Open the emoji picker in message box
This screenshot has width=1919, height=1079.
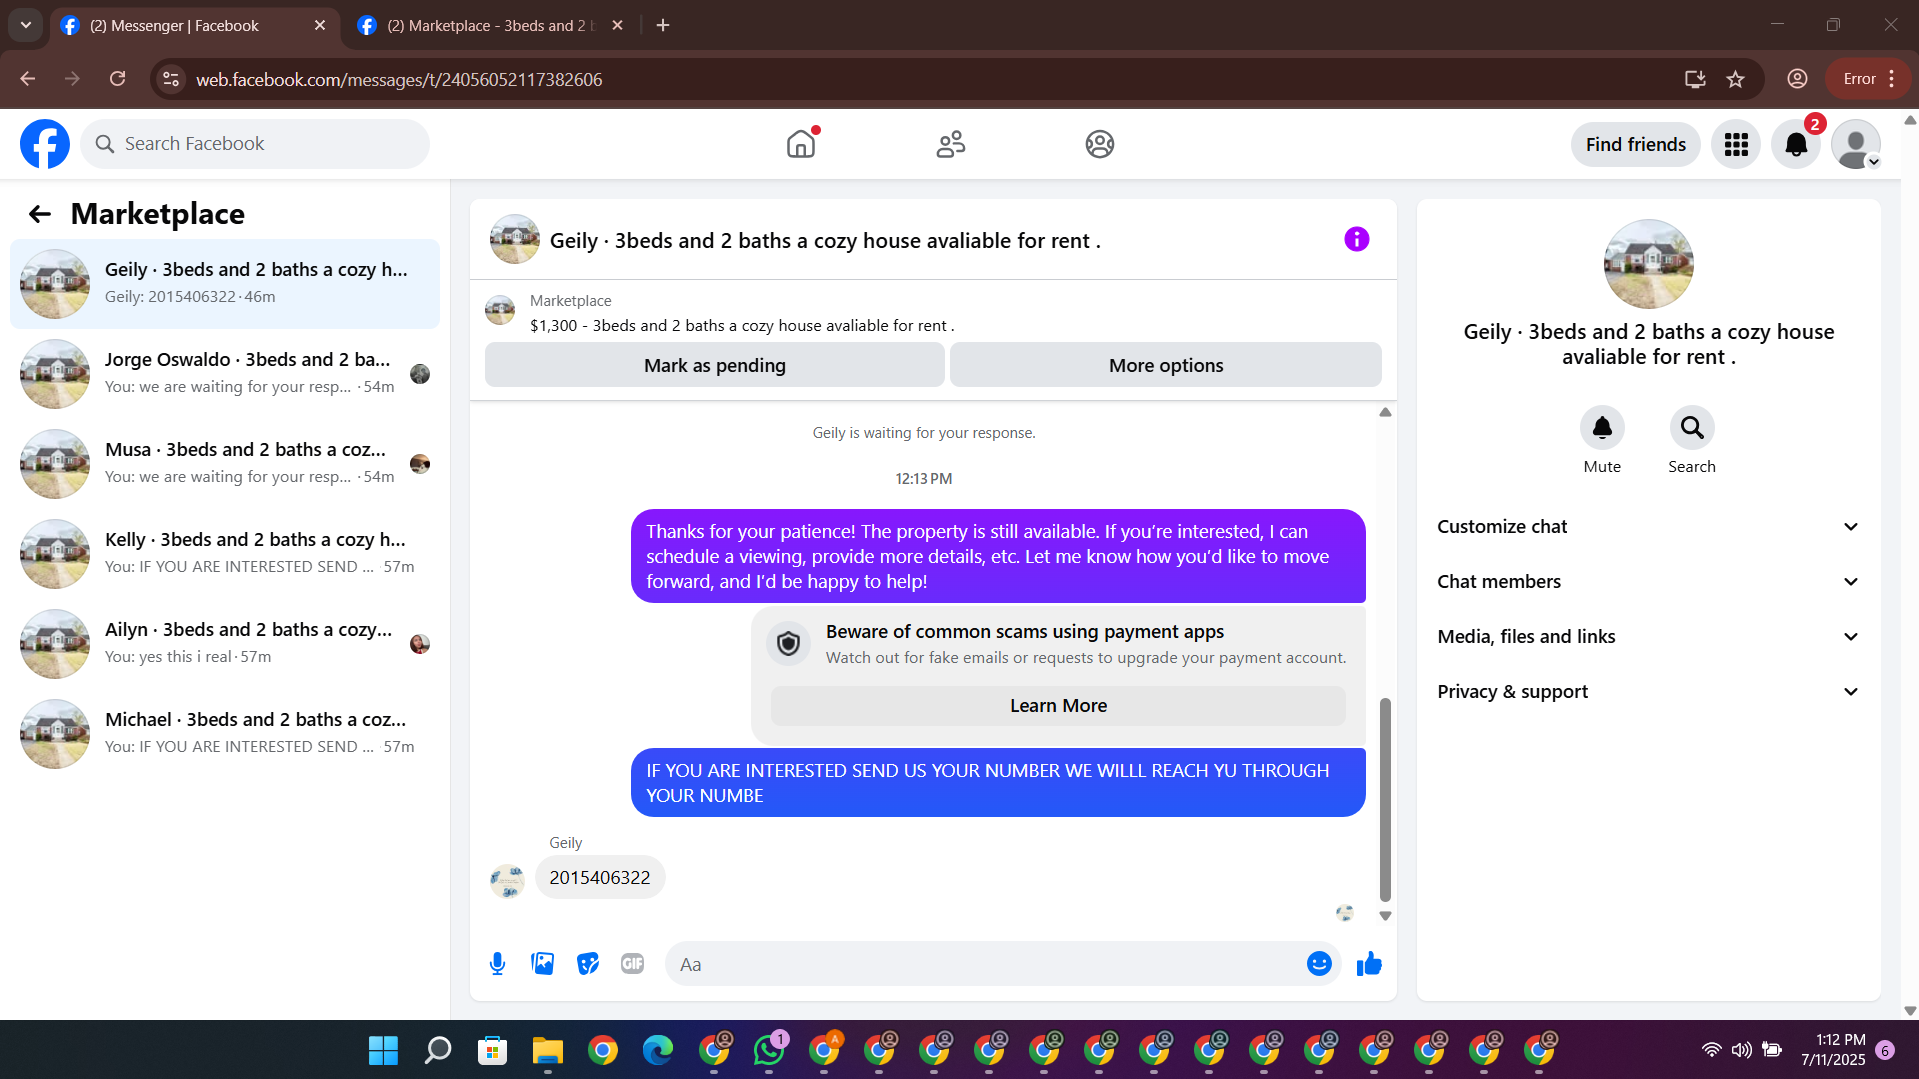pos(1319,963)
